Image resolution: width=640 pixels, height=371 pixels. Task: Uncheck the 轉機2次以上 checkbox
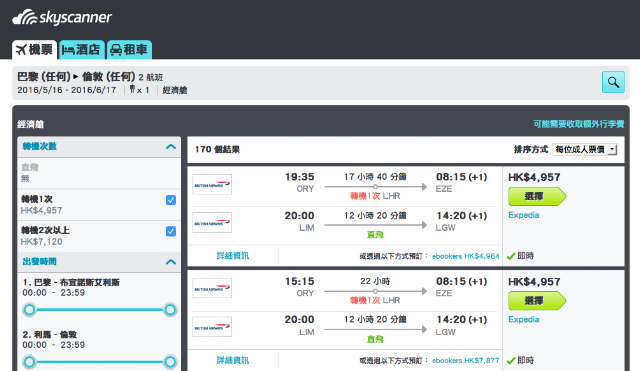pyautogui.click(x=171, y=231)
